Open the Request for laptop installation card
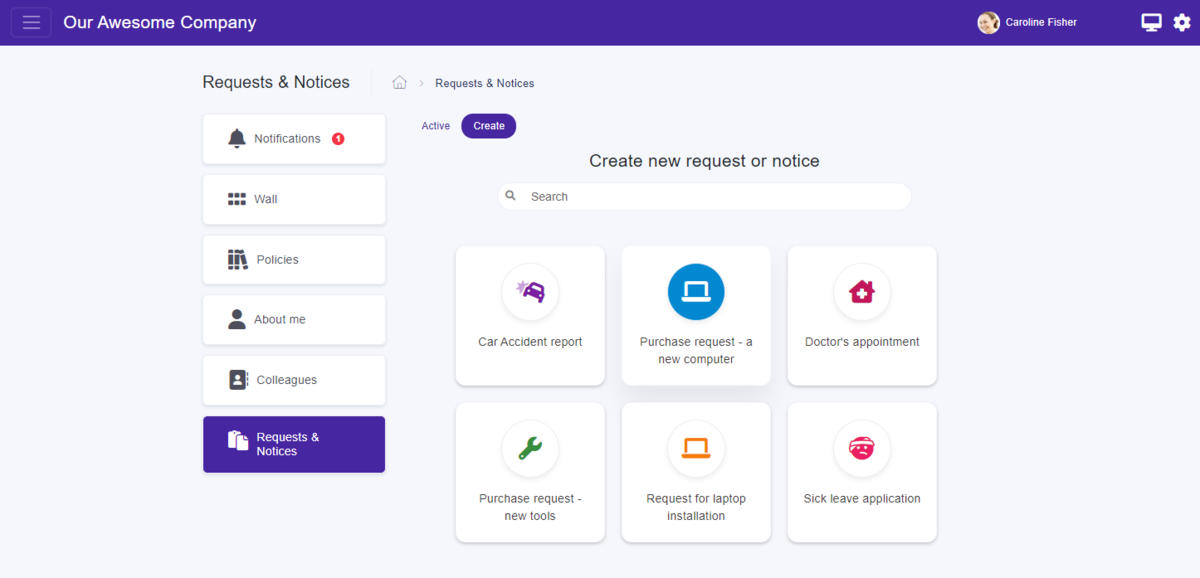The width and height of the screenshot is (1200, 578). point(696,473)
